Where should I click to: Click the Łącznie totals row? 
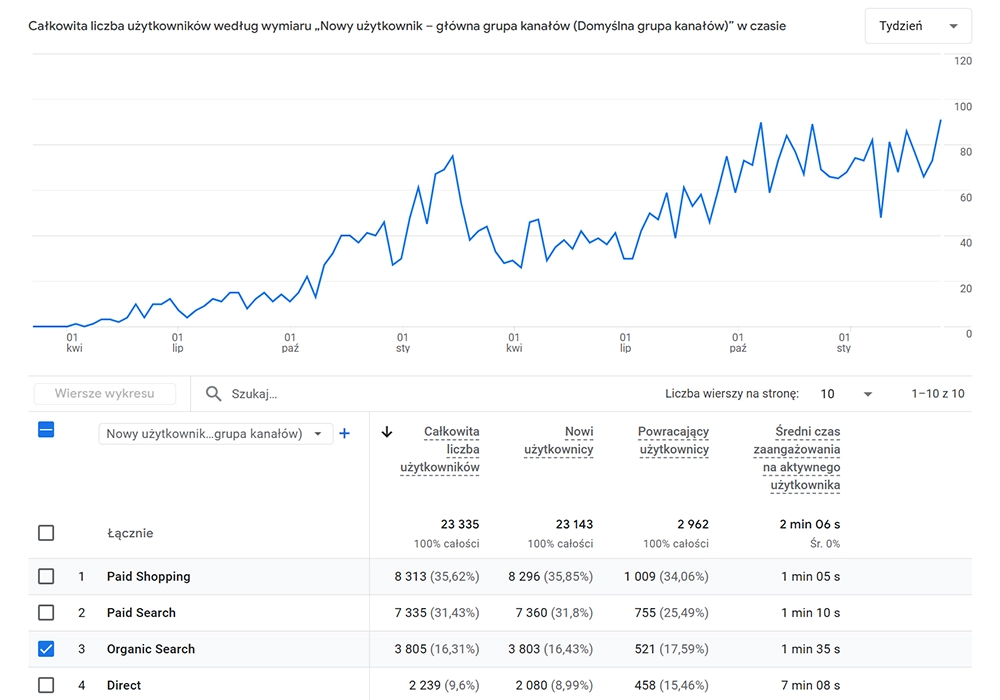(x=131, y=533)
